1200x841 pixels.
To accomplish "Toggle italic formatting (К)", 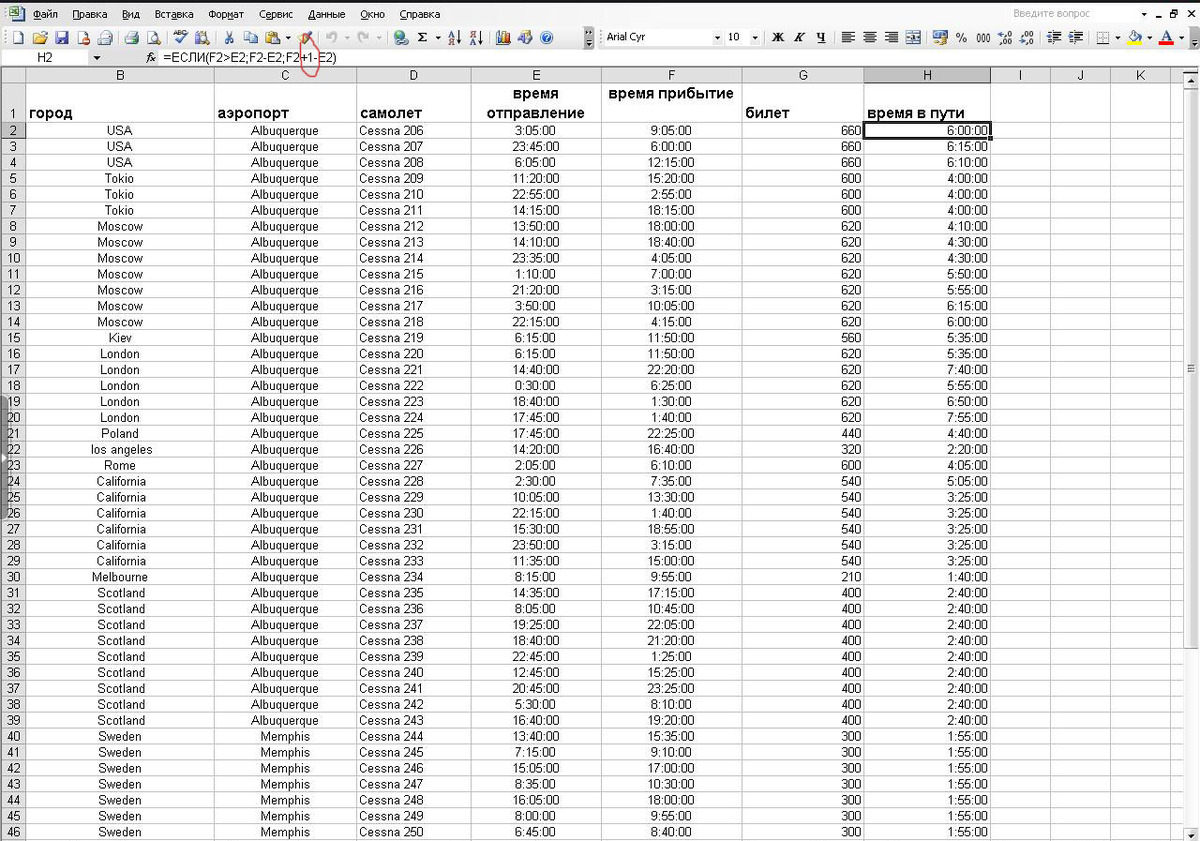I will pos(799,37).
